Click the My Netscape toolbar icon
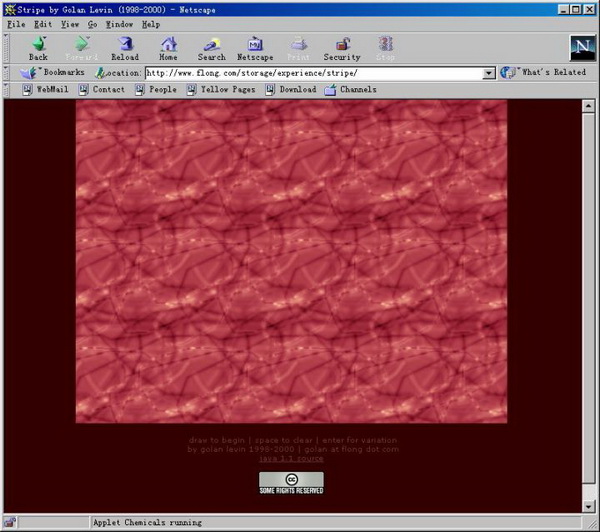Screen dimensions: 600x532 click(255, 48)
